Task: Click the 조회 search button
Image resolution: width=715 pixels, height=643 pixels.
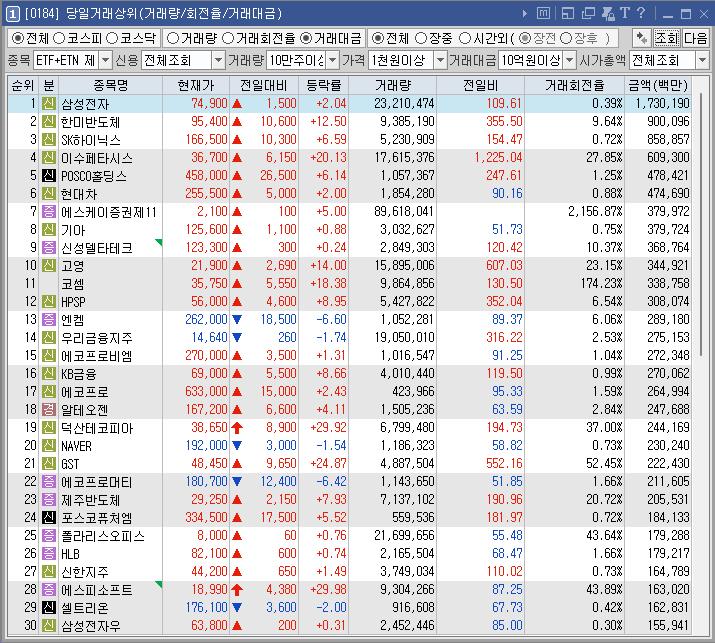Action: [x=667, y=38]
